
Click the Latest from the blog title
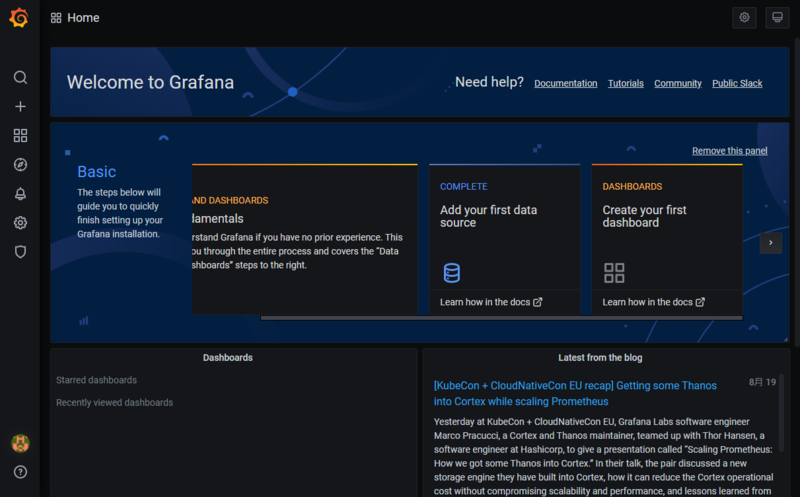point(600,358)
